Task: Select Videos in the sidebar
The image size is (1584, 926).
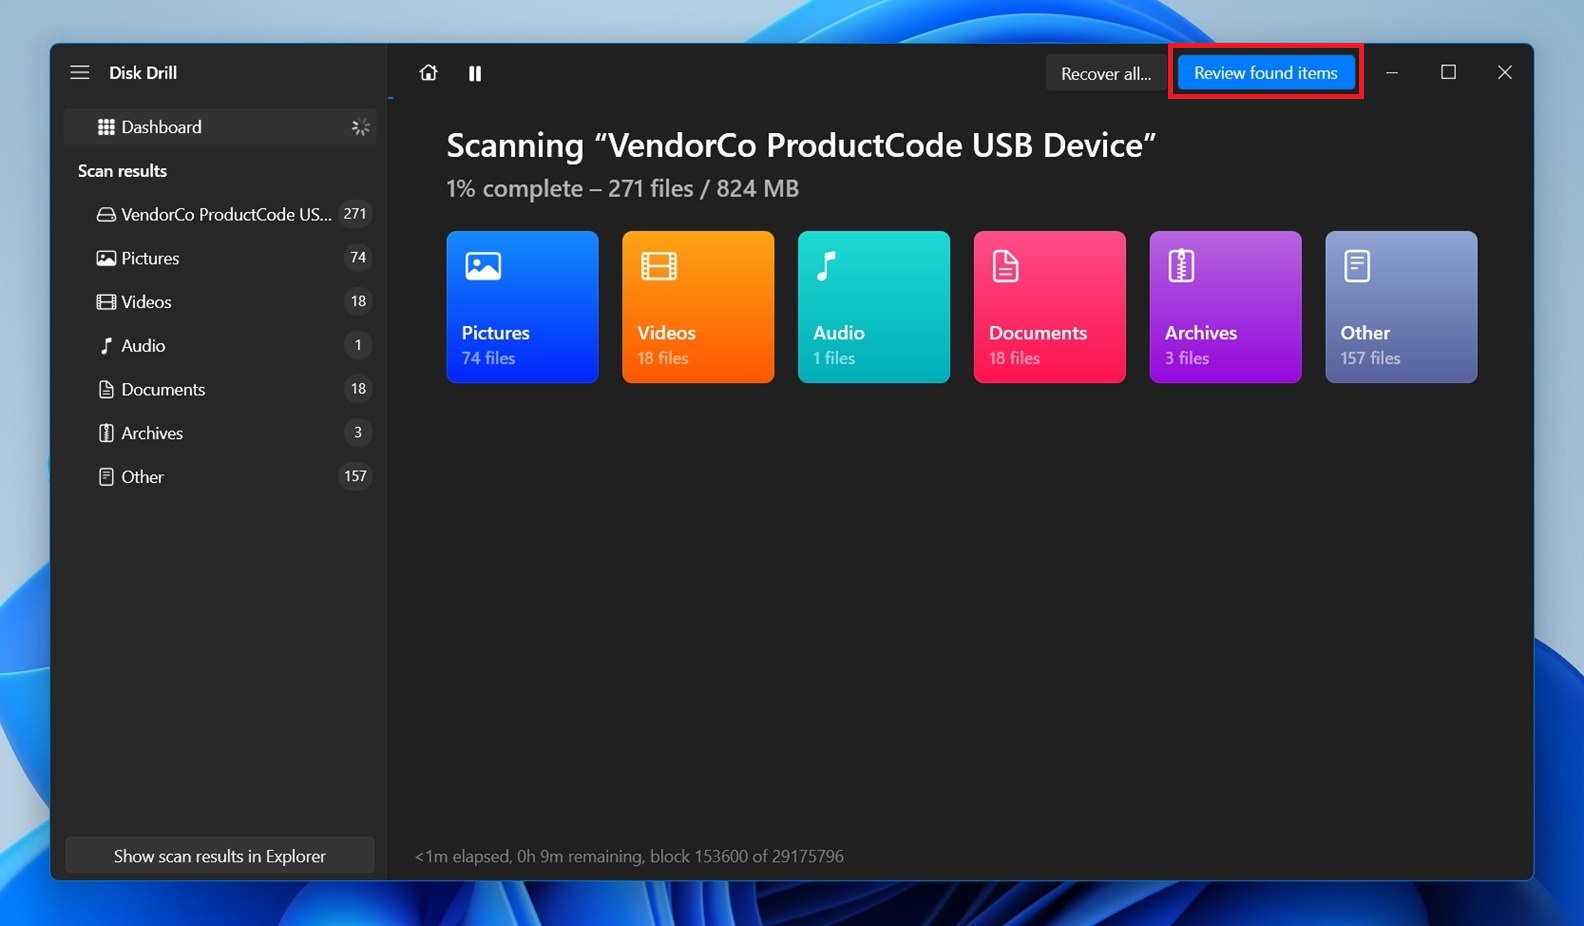Action: click(220, 302)
